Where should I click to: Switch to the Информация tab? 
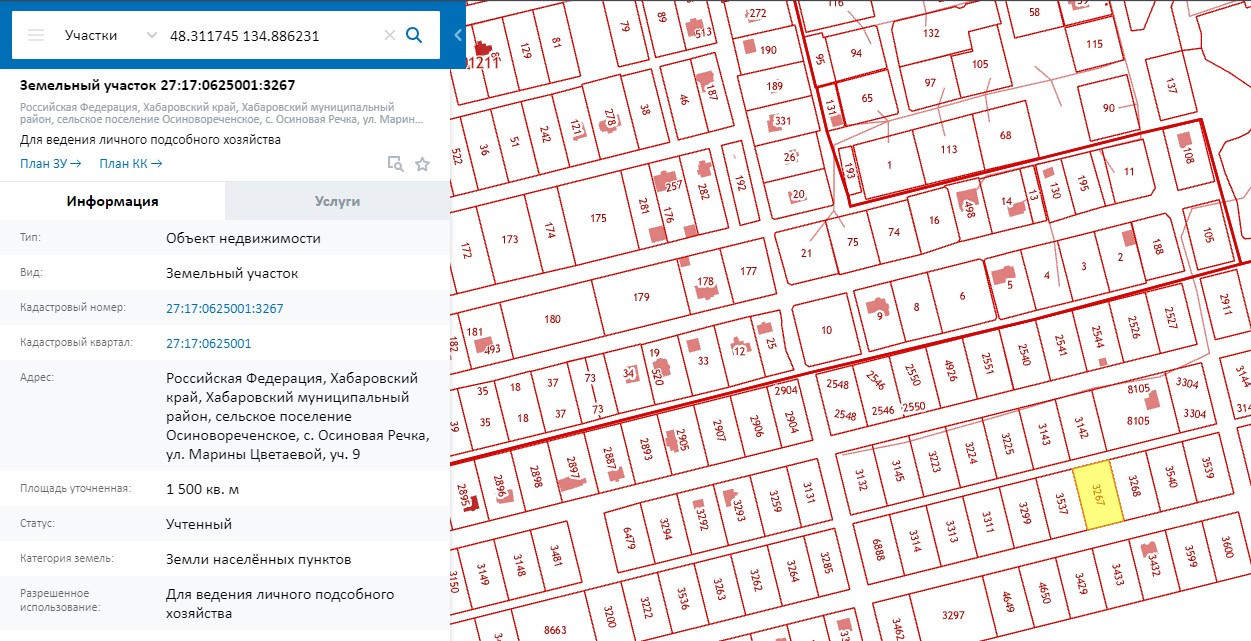coord(113,201)
